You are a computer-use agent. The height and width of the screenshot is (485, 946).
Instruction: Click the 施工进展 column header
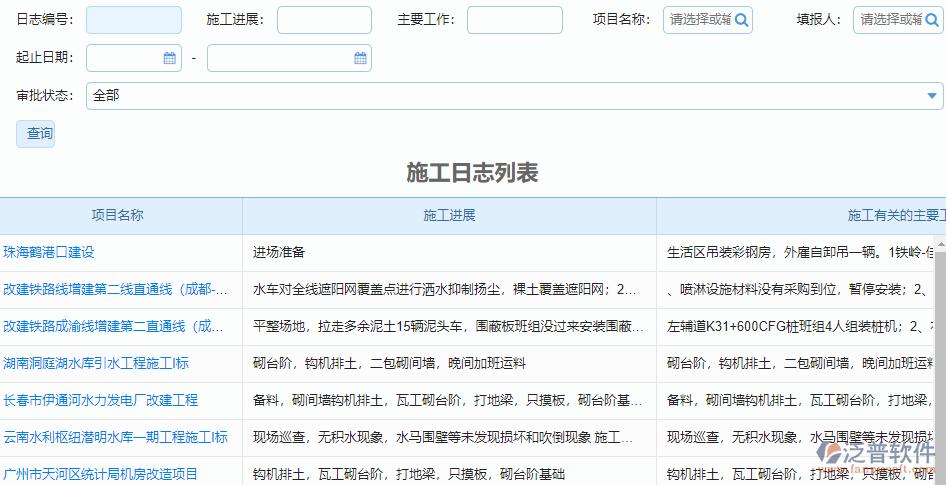click(449, 215)
